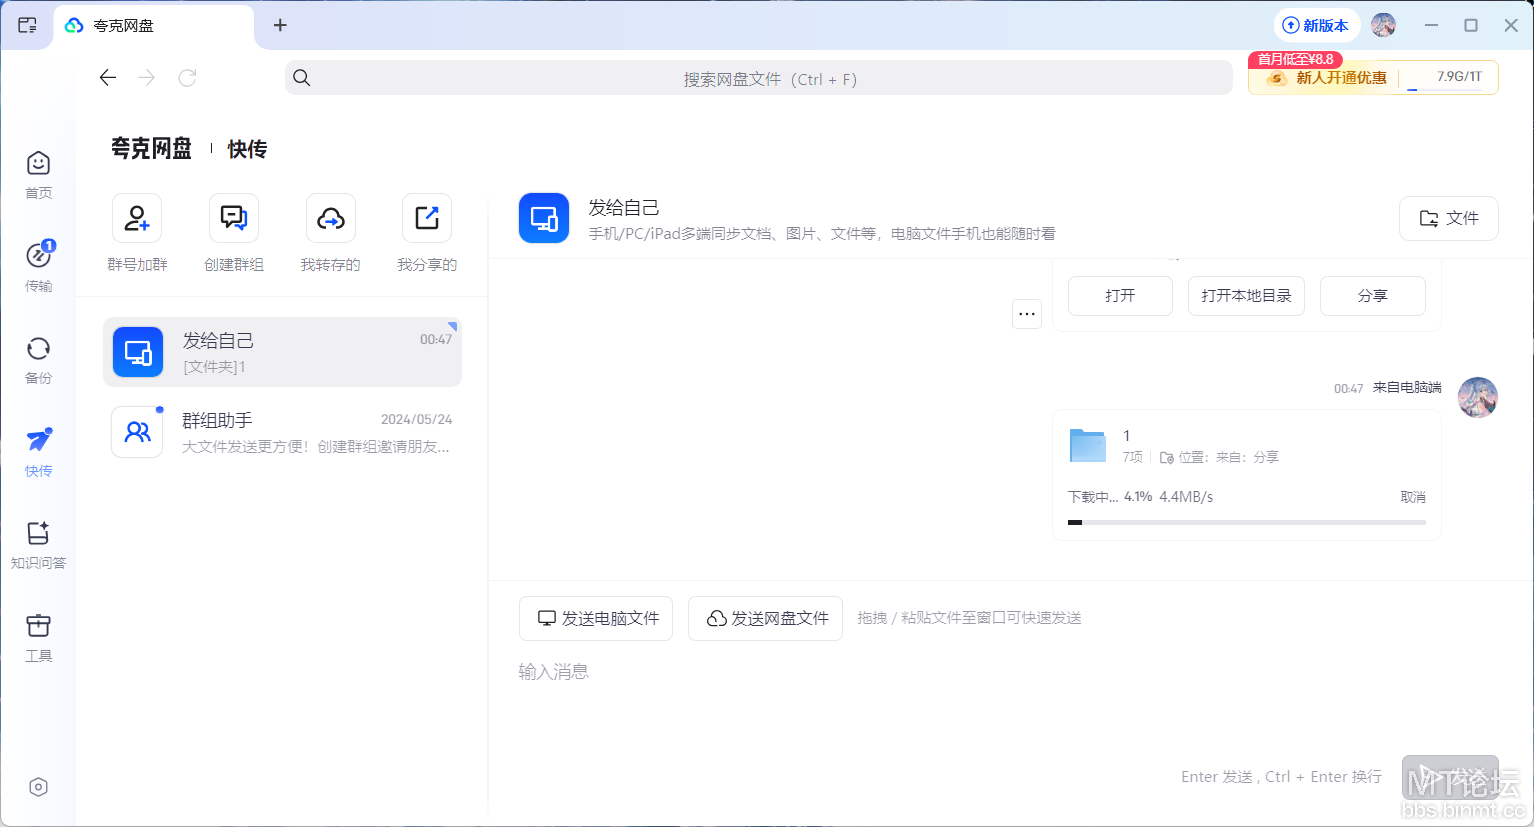Open settings hexagon icon at bottom left

pyautogui.click(x=38, y=787)
